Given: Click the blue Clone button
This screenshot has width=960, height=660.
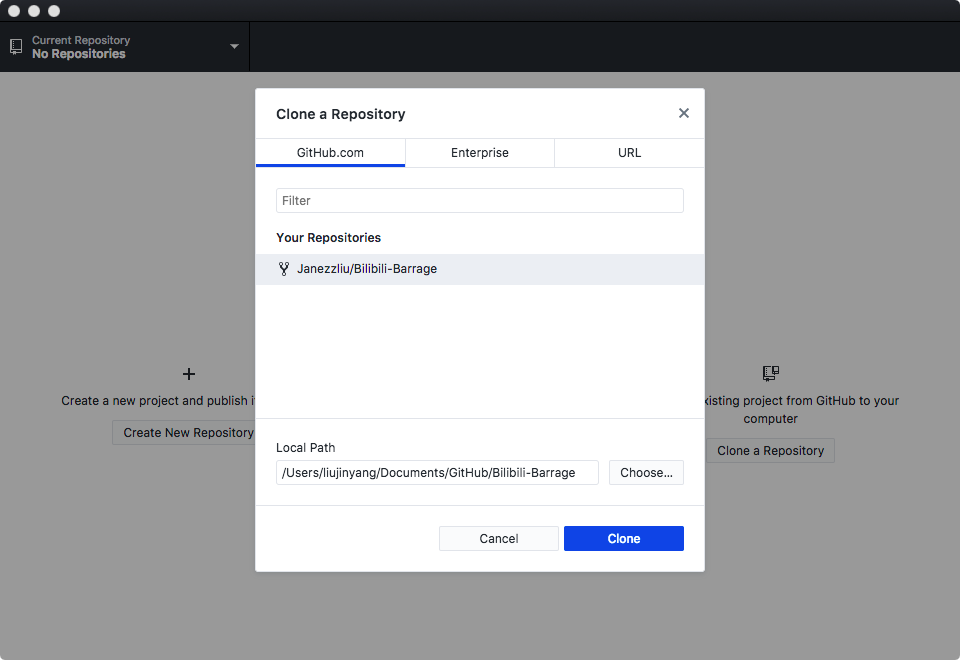Looking at the screenshot, I should point(623,539).
